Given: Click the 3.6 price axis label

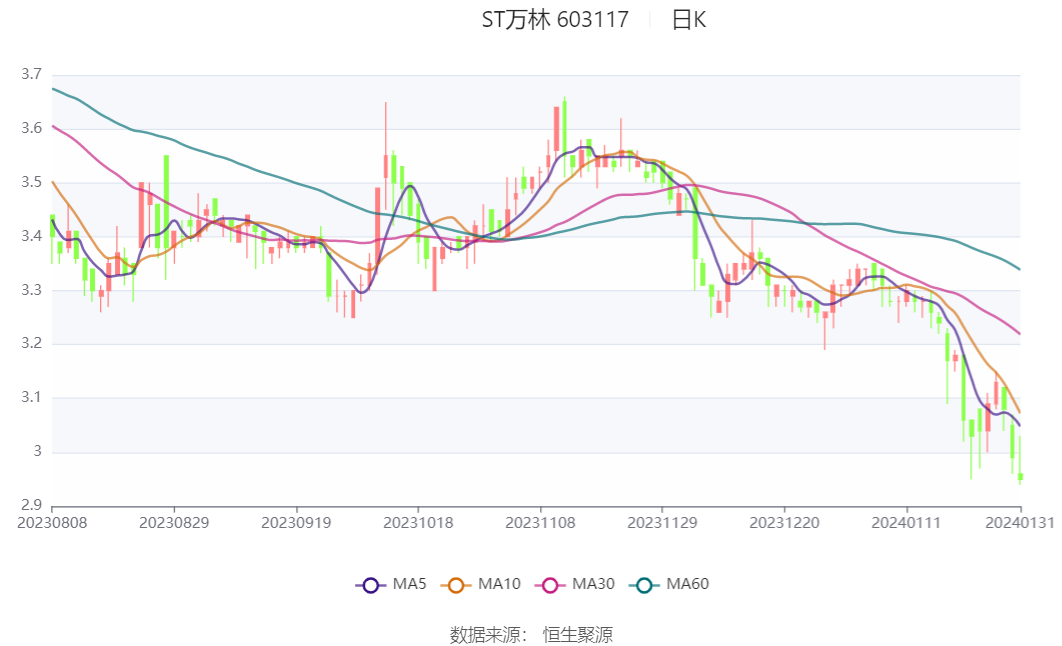Looking at the screenshot, I should click(31, 129).
